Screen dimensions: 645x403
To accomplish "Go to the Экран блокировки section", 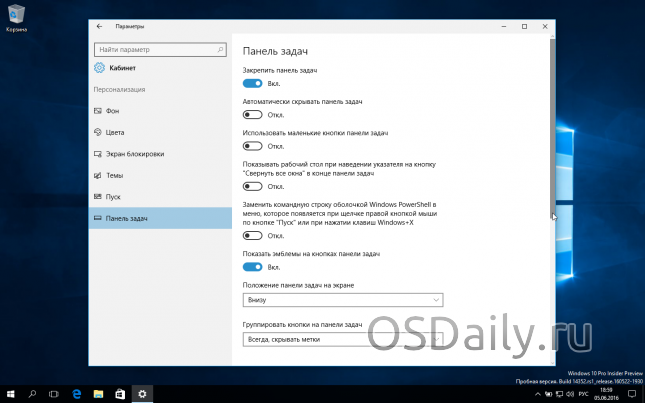I will coord(134,154).
